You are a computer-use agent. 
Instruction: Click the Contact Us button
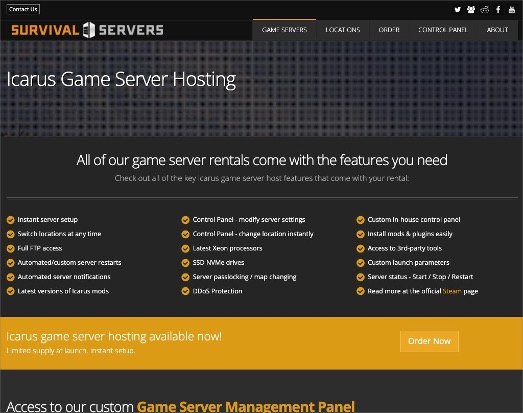click(x=23, y=9)
